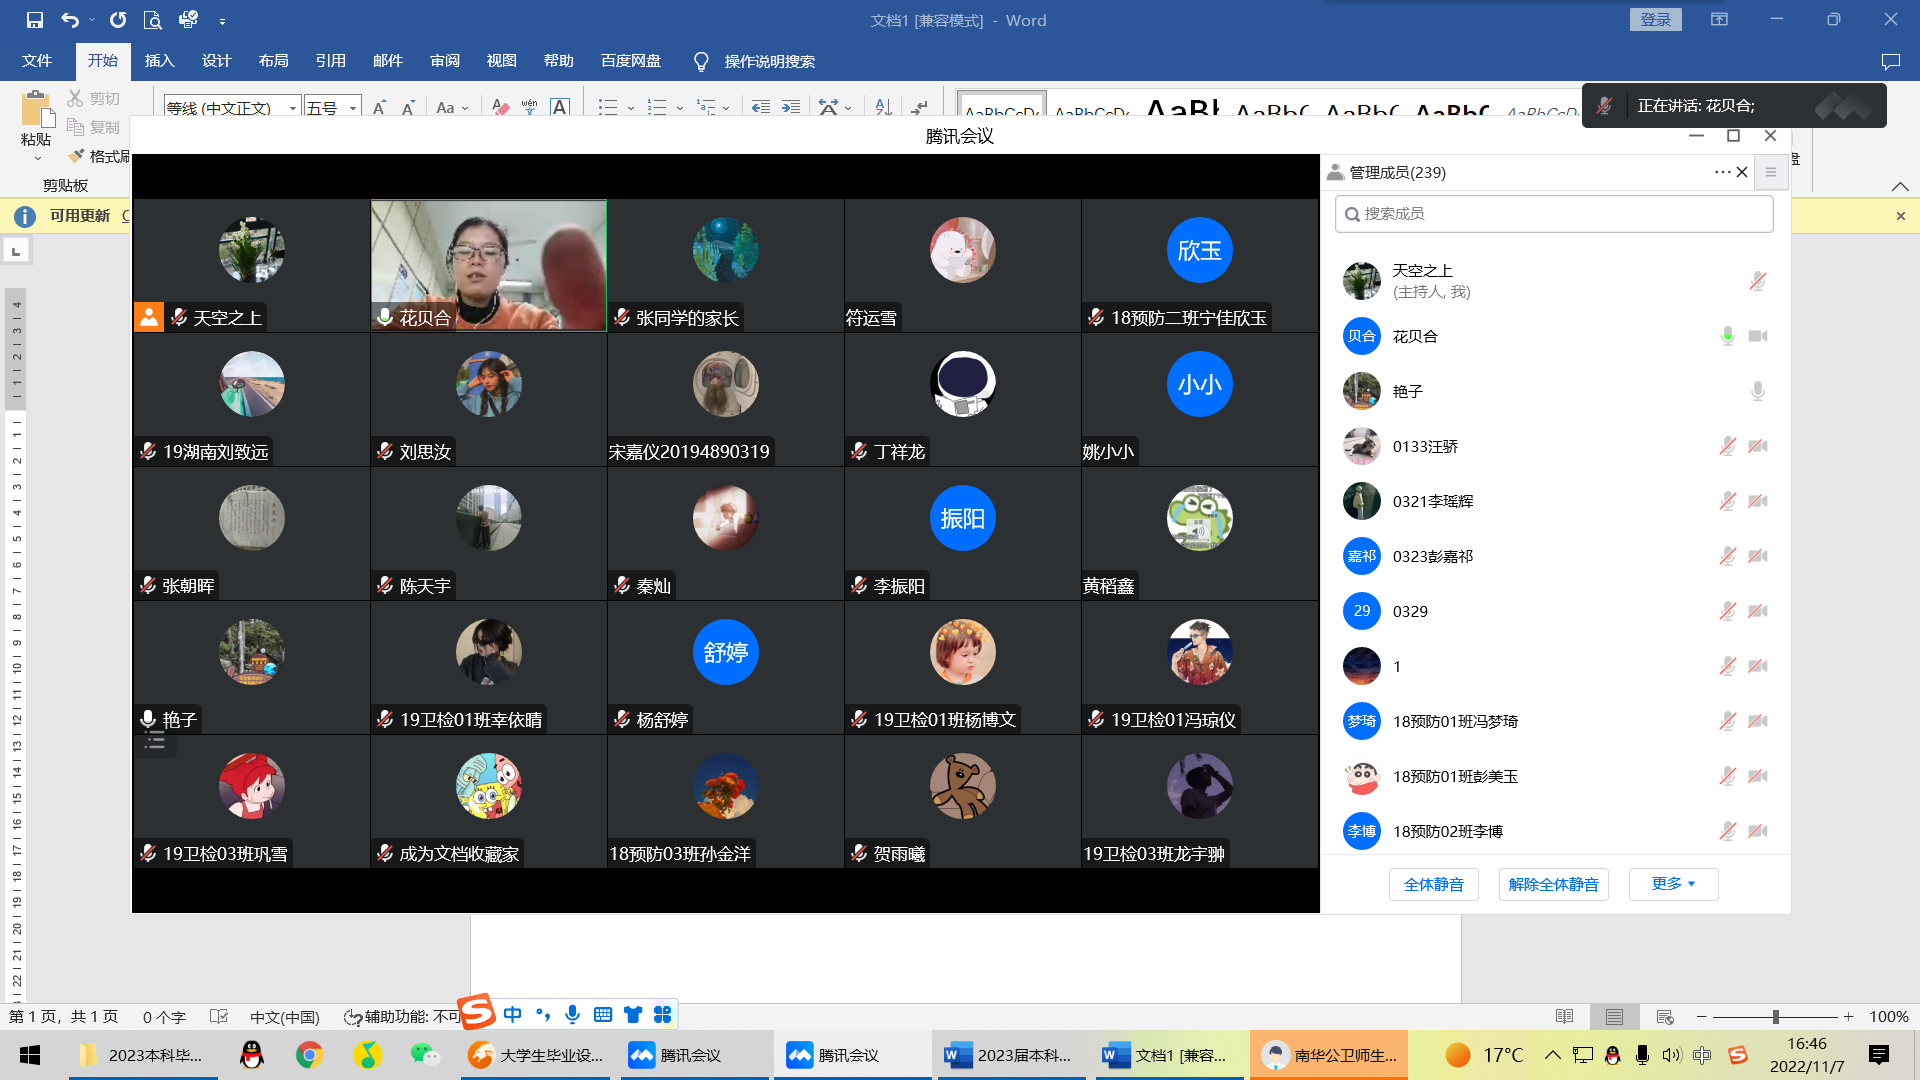The height and width of the screenshot is (1080, 1920).
Task: Toggle microphone for member 花贝合
Action: (1727, 336)
